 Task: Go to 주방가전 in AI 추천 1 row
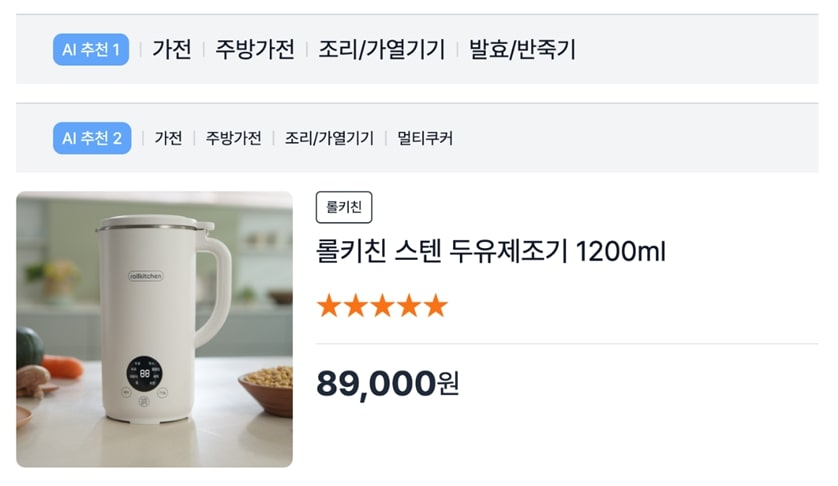255,49
